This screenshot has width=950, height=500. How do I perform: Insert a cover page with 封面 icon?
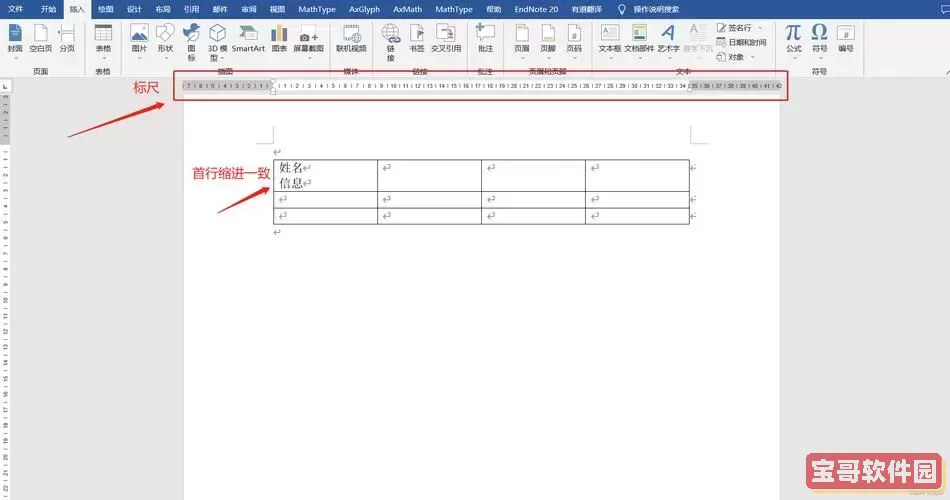pos(15,38)
